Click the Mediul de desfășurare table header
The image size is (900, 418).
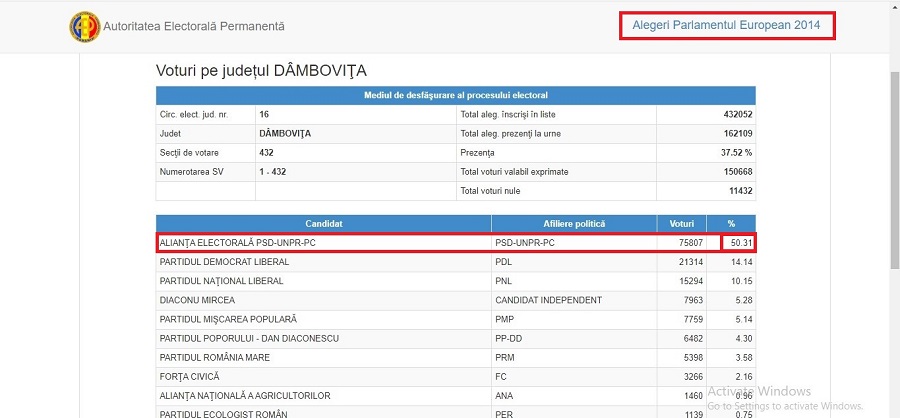(456, 95)
